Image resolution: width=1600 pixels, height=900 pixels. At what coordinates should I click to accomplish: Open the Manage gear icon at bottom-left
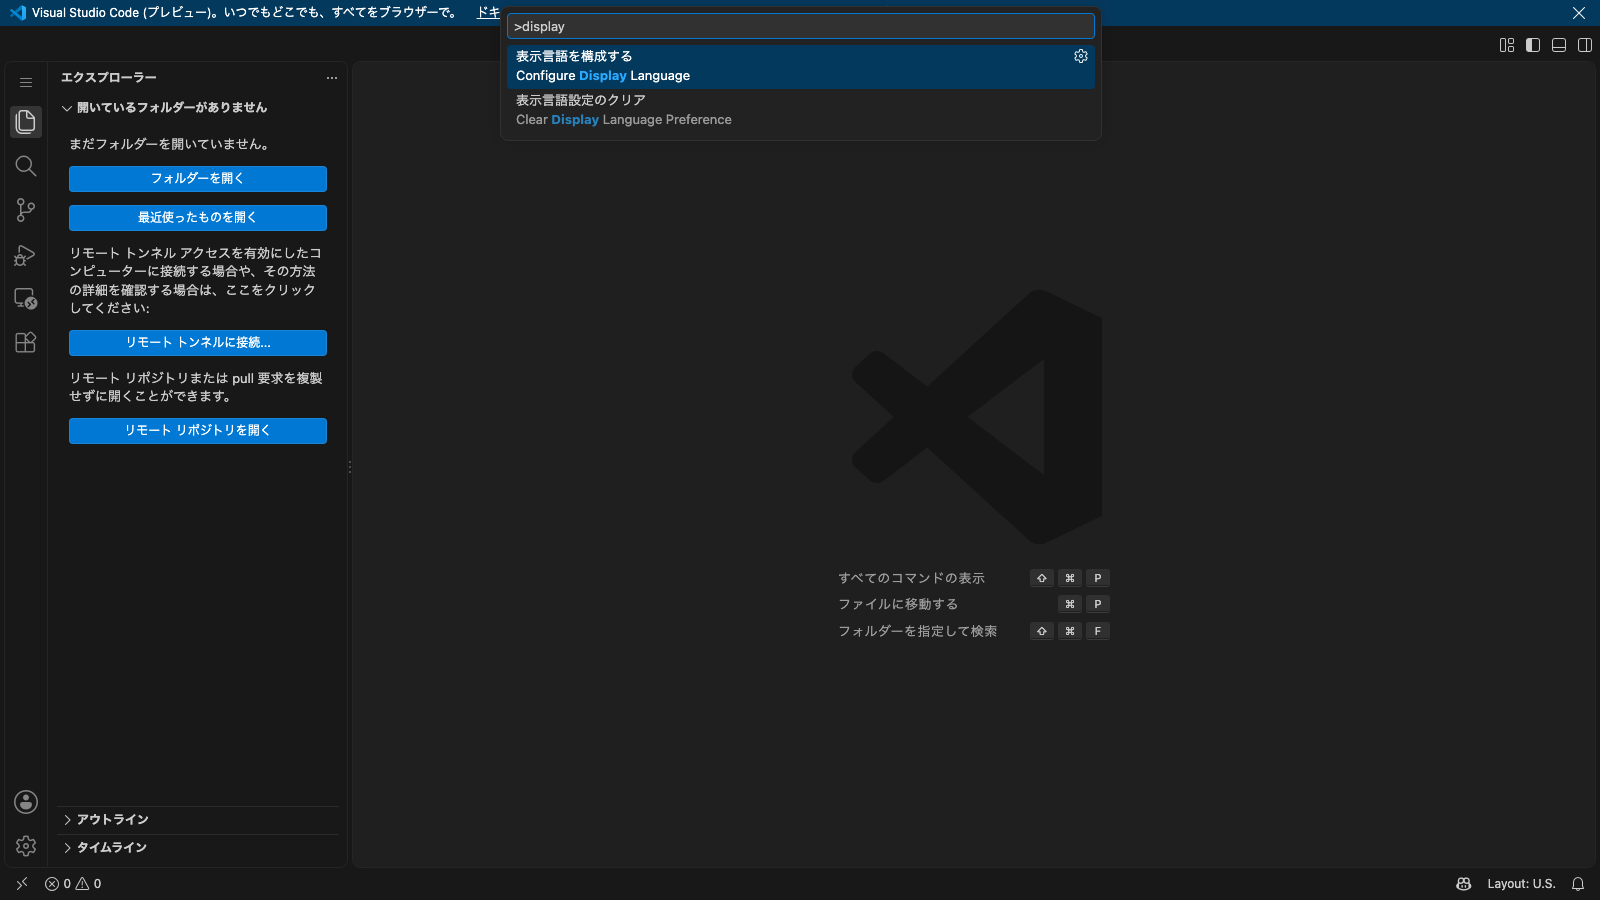click(26, 846)
